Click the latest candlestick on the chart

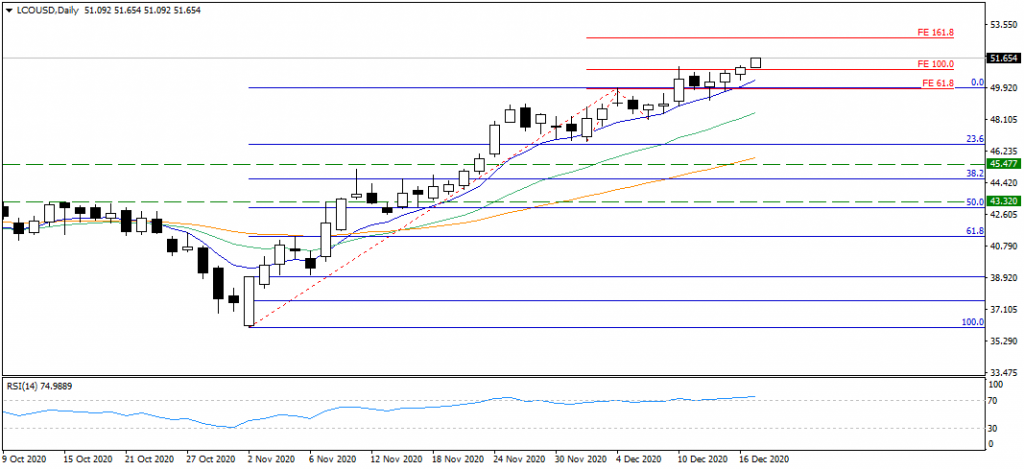coord(756,62)
